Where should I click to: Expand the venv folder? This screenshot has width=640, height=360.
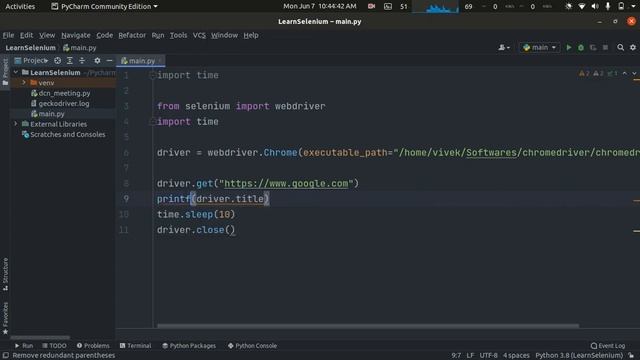24,82
